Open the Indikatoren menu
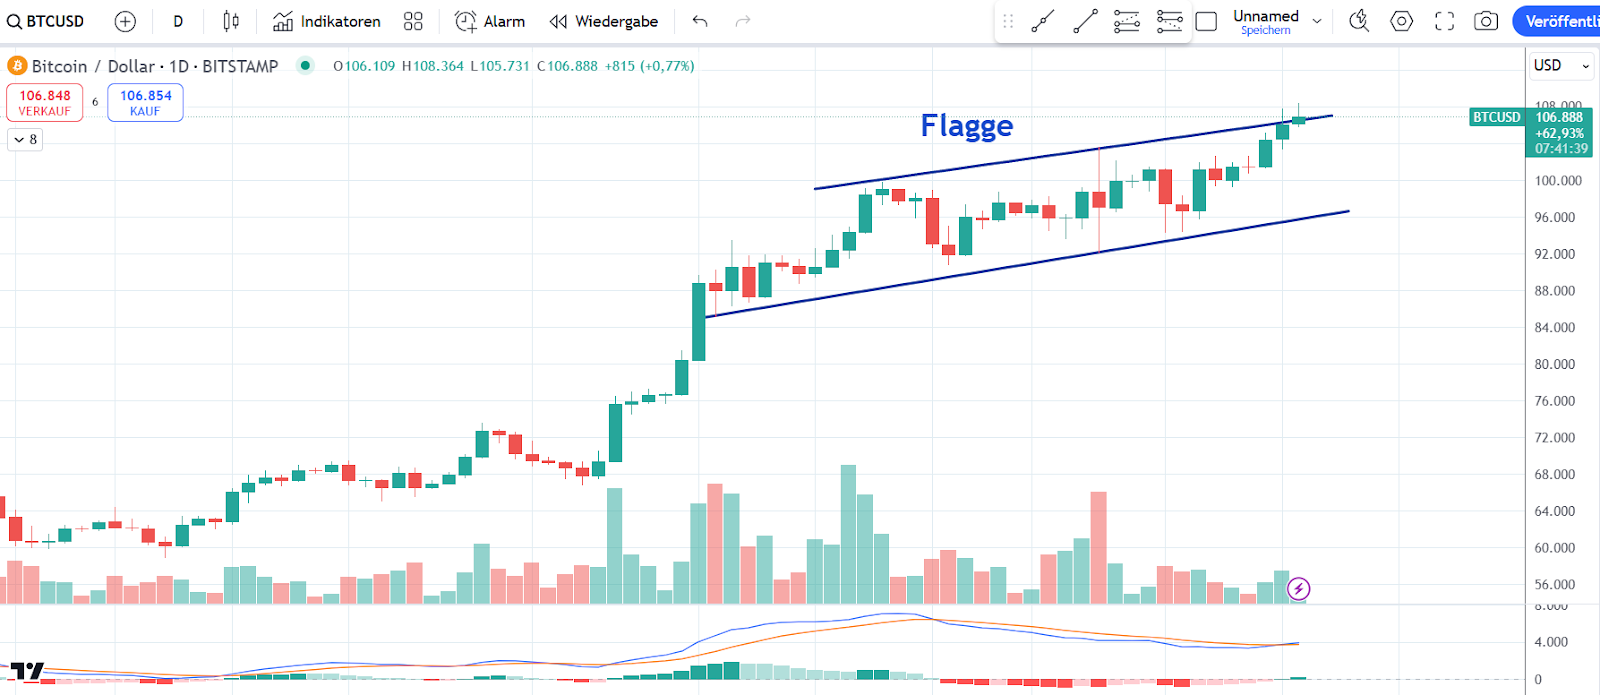 (x=327, y=21)
